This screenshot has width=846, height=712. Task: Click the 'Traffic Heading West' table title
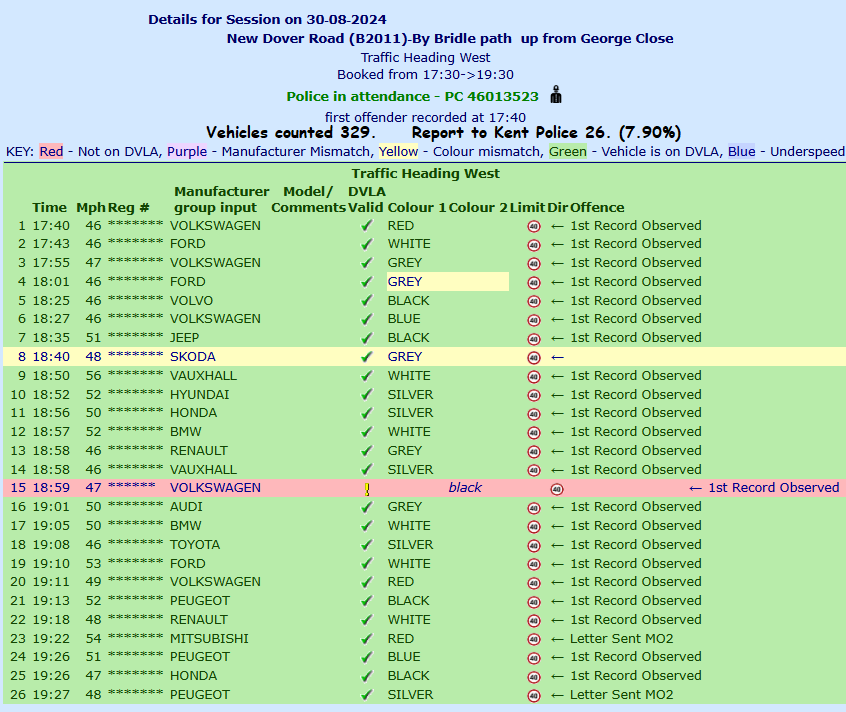[x=426, y=174]
